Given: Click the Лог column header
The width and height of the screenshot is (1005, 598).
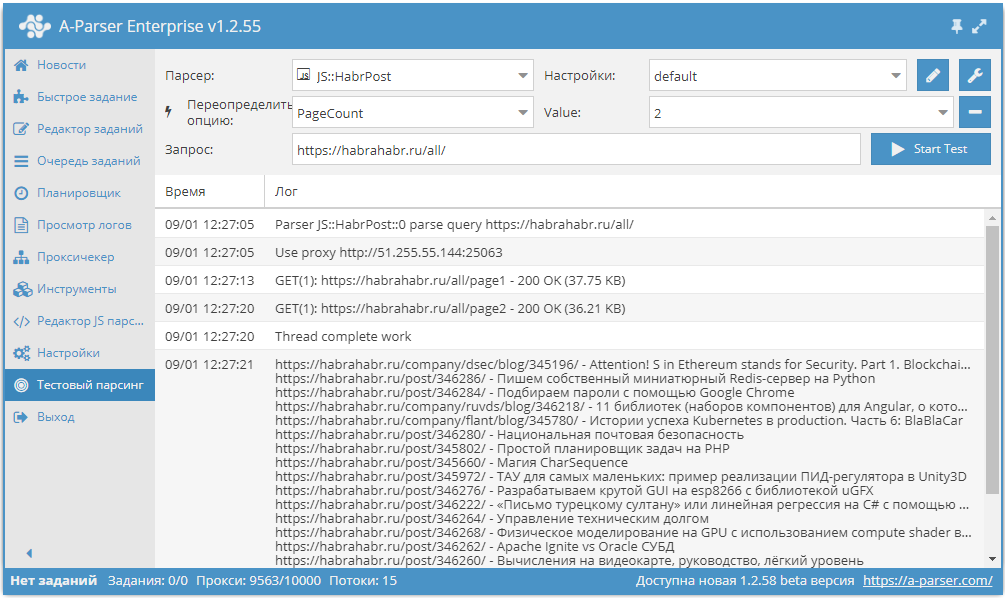Looking at the screenshot, I should (632, 191).
